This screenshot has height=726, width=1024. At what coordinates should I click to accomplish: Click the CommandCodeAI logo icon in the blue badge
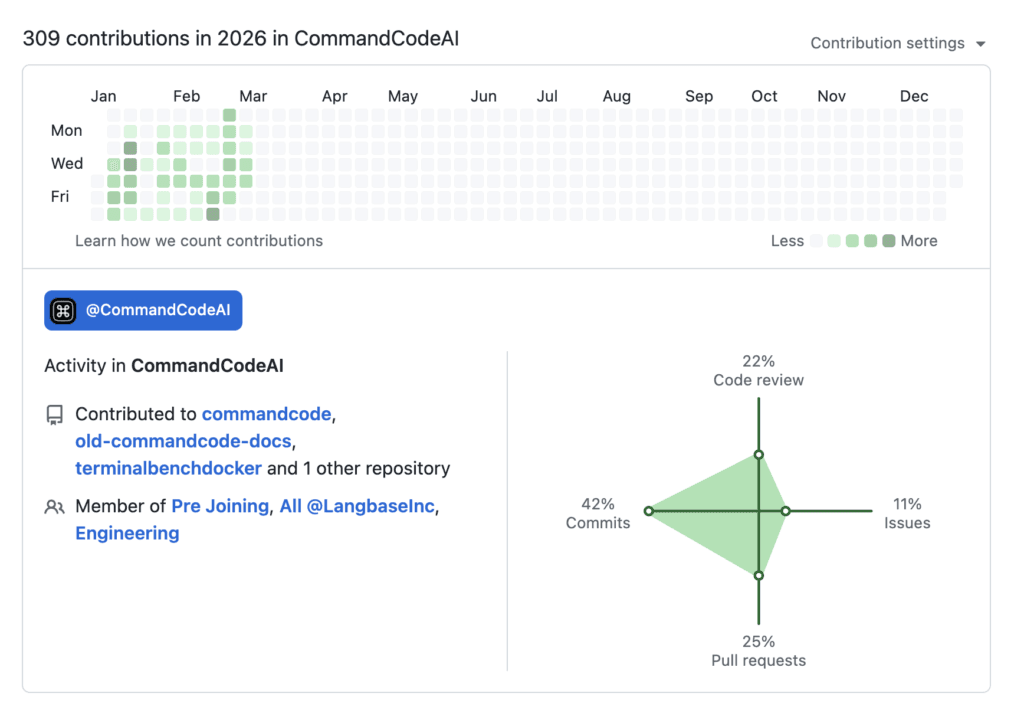(63, 311)
